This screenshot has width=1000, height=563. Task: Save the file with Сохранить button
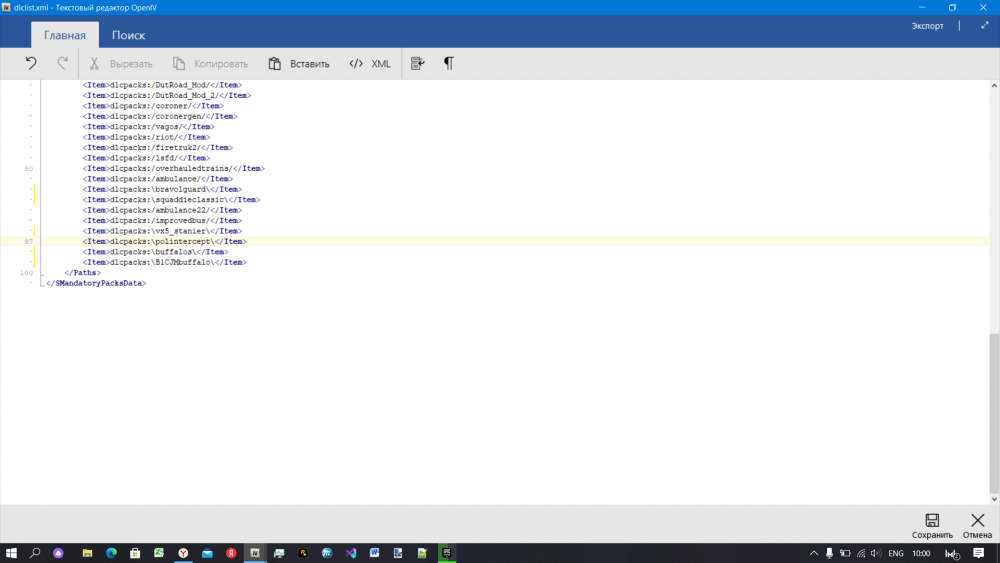tap(932, 525)
